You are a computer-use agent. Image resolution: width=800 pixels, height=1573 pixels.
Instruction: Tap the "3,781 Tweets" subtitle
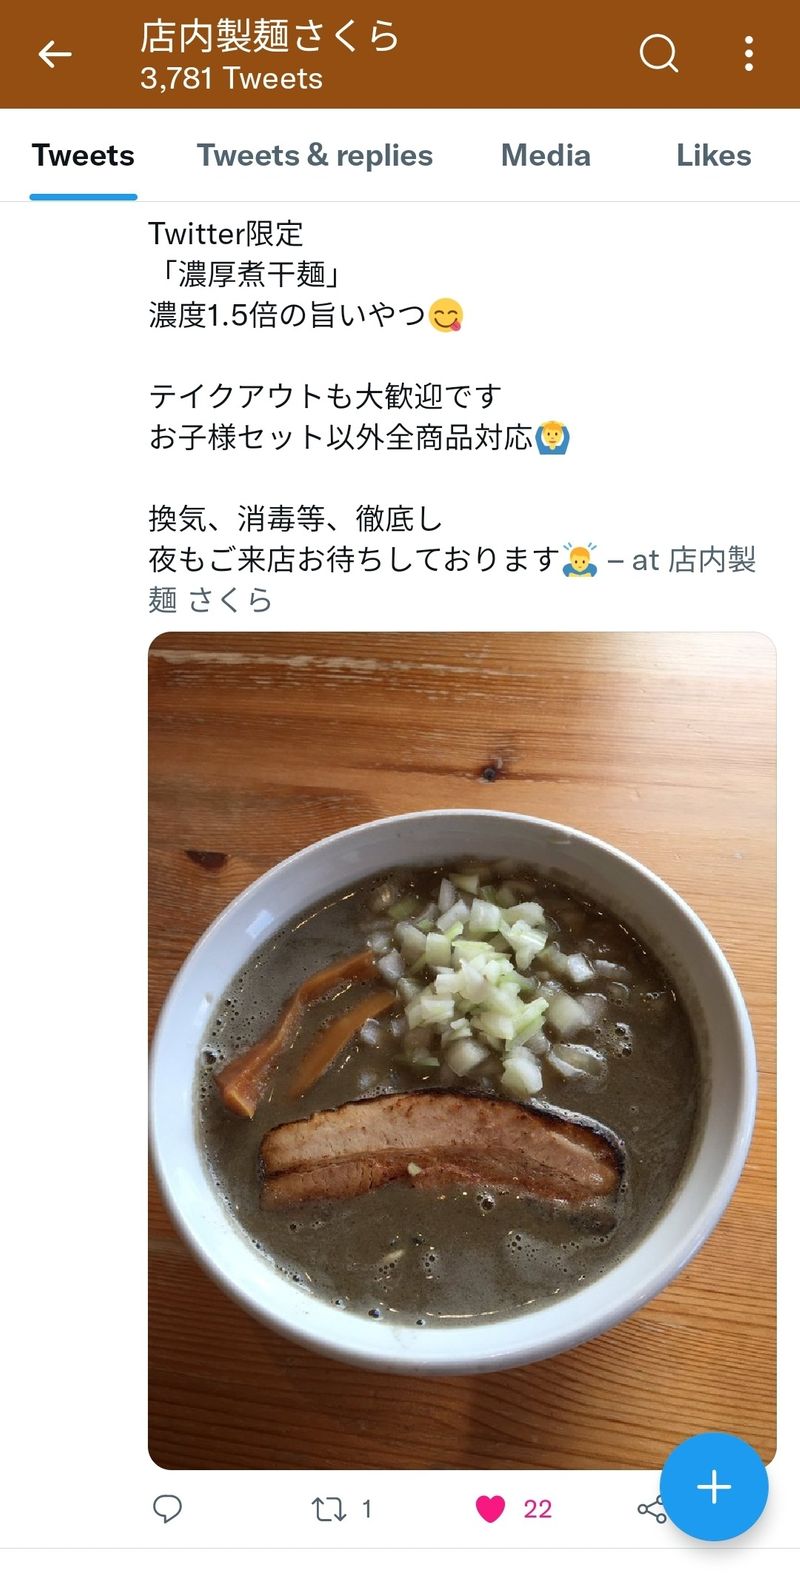tap(231, 78)
